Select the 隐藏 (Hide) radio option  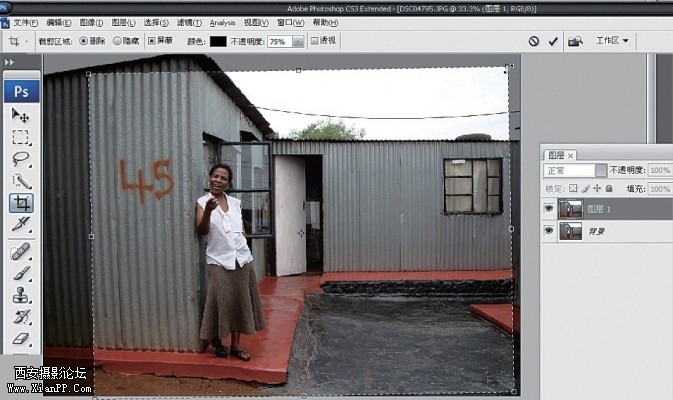(x=118, y=41)
